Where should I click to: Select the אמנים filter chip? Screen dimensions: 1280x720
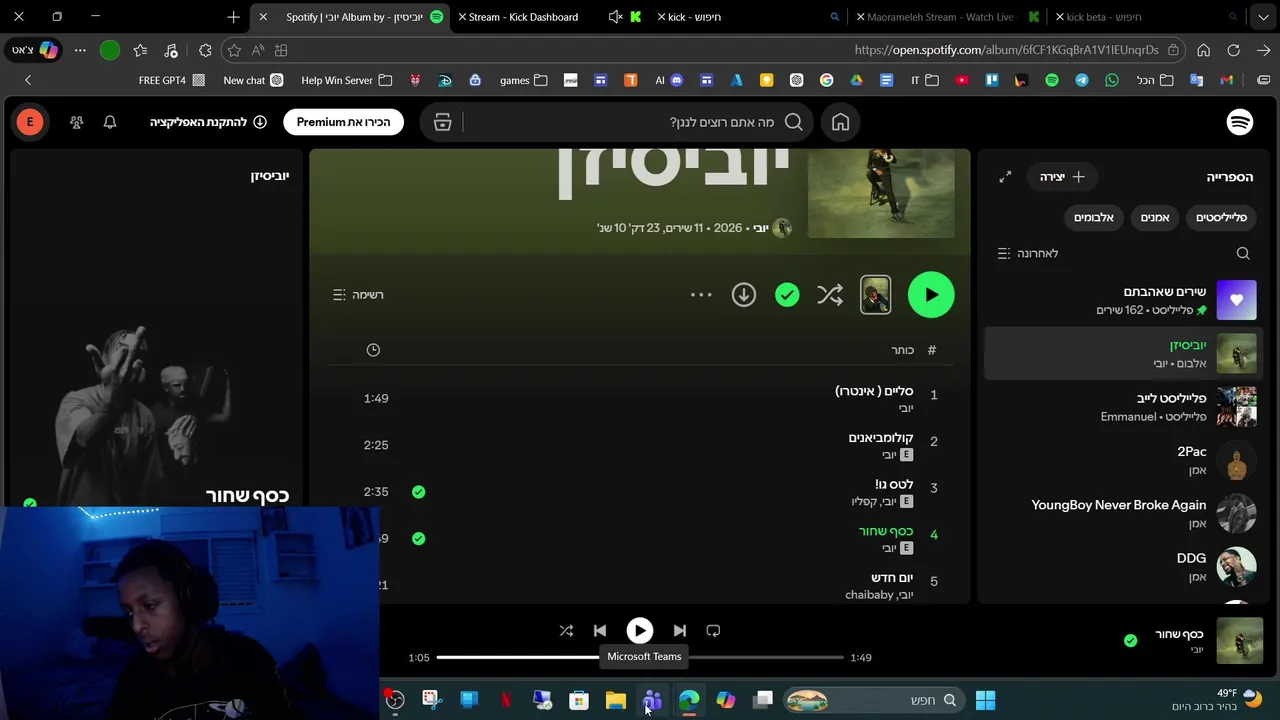(x=1155, y=217)
